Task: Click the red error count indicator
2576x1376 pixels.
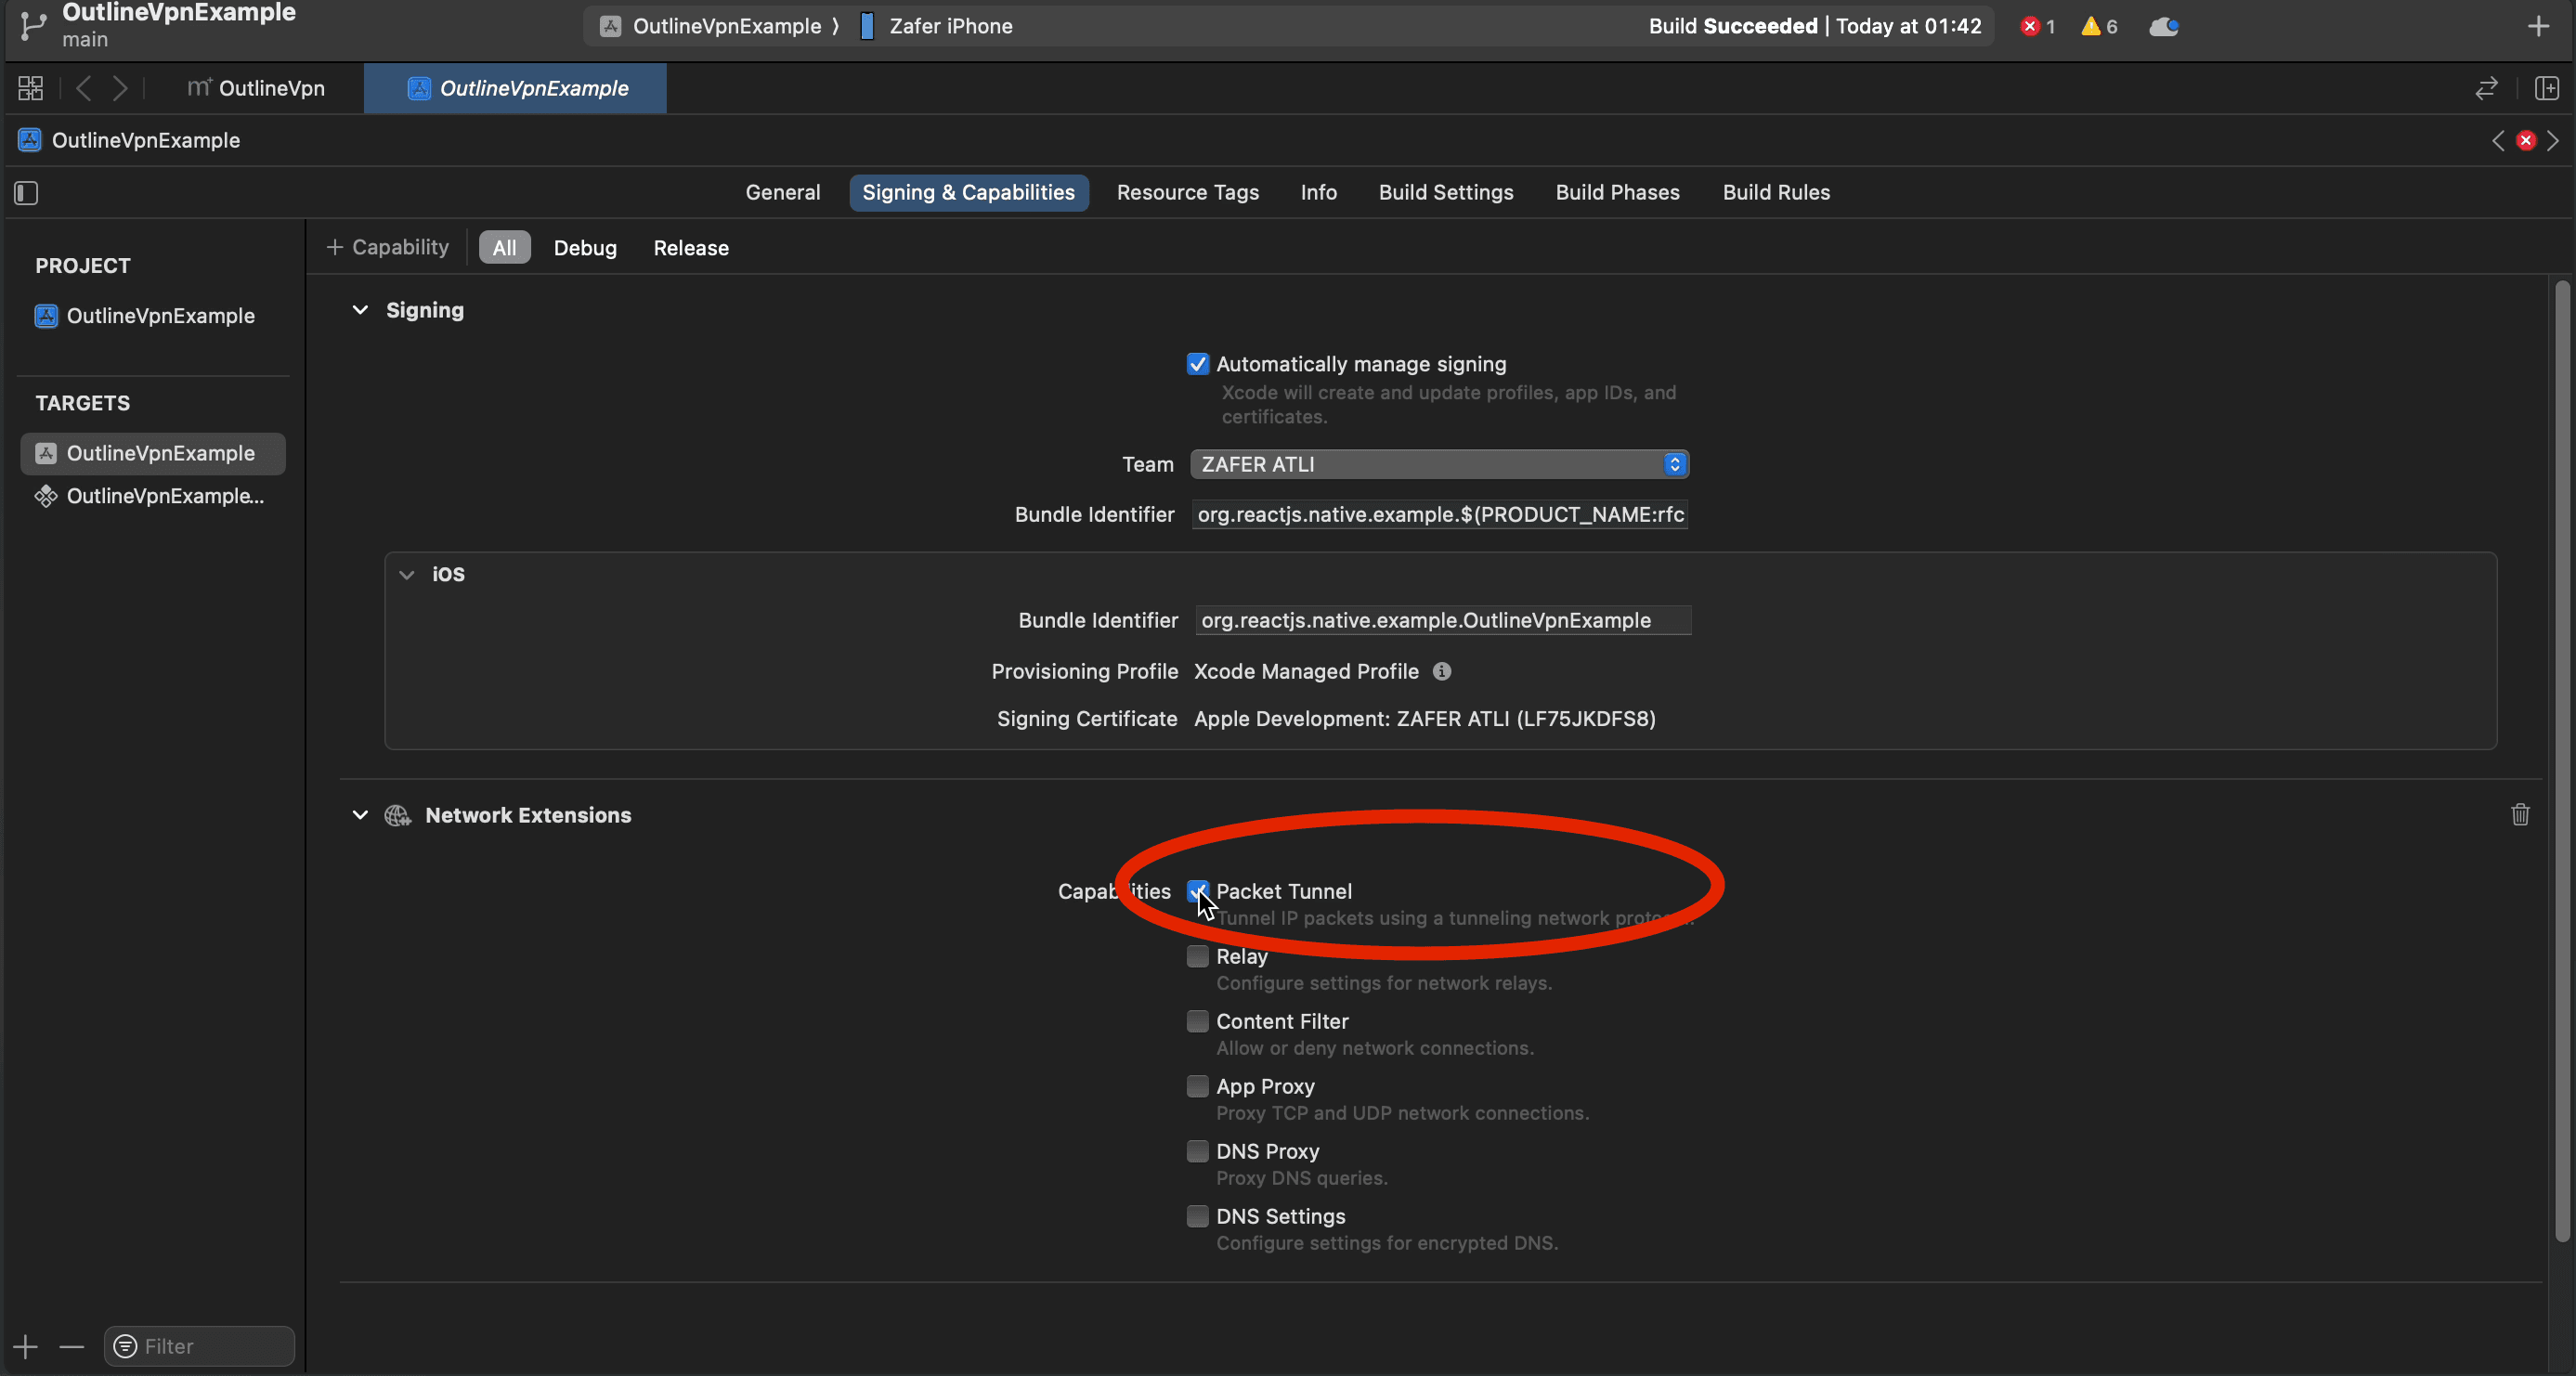Action: coord(2037,26)
